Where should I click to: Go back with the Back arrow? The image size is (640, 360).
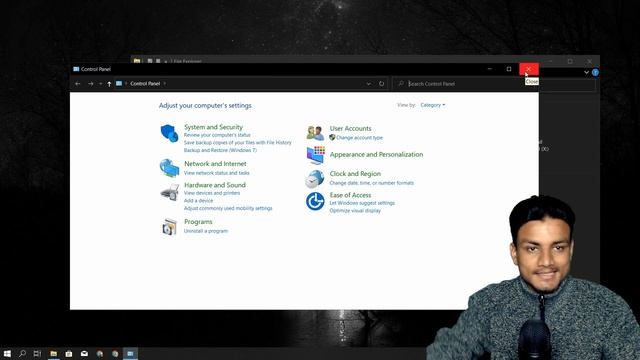pos(78,84)
